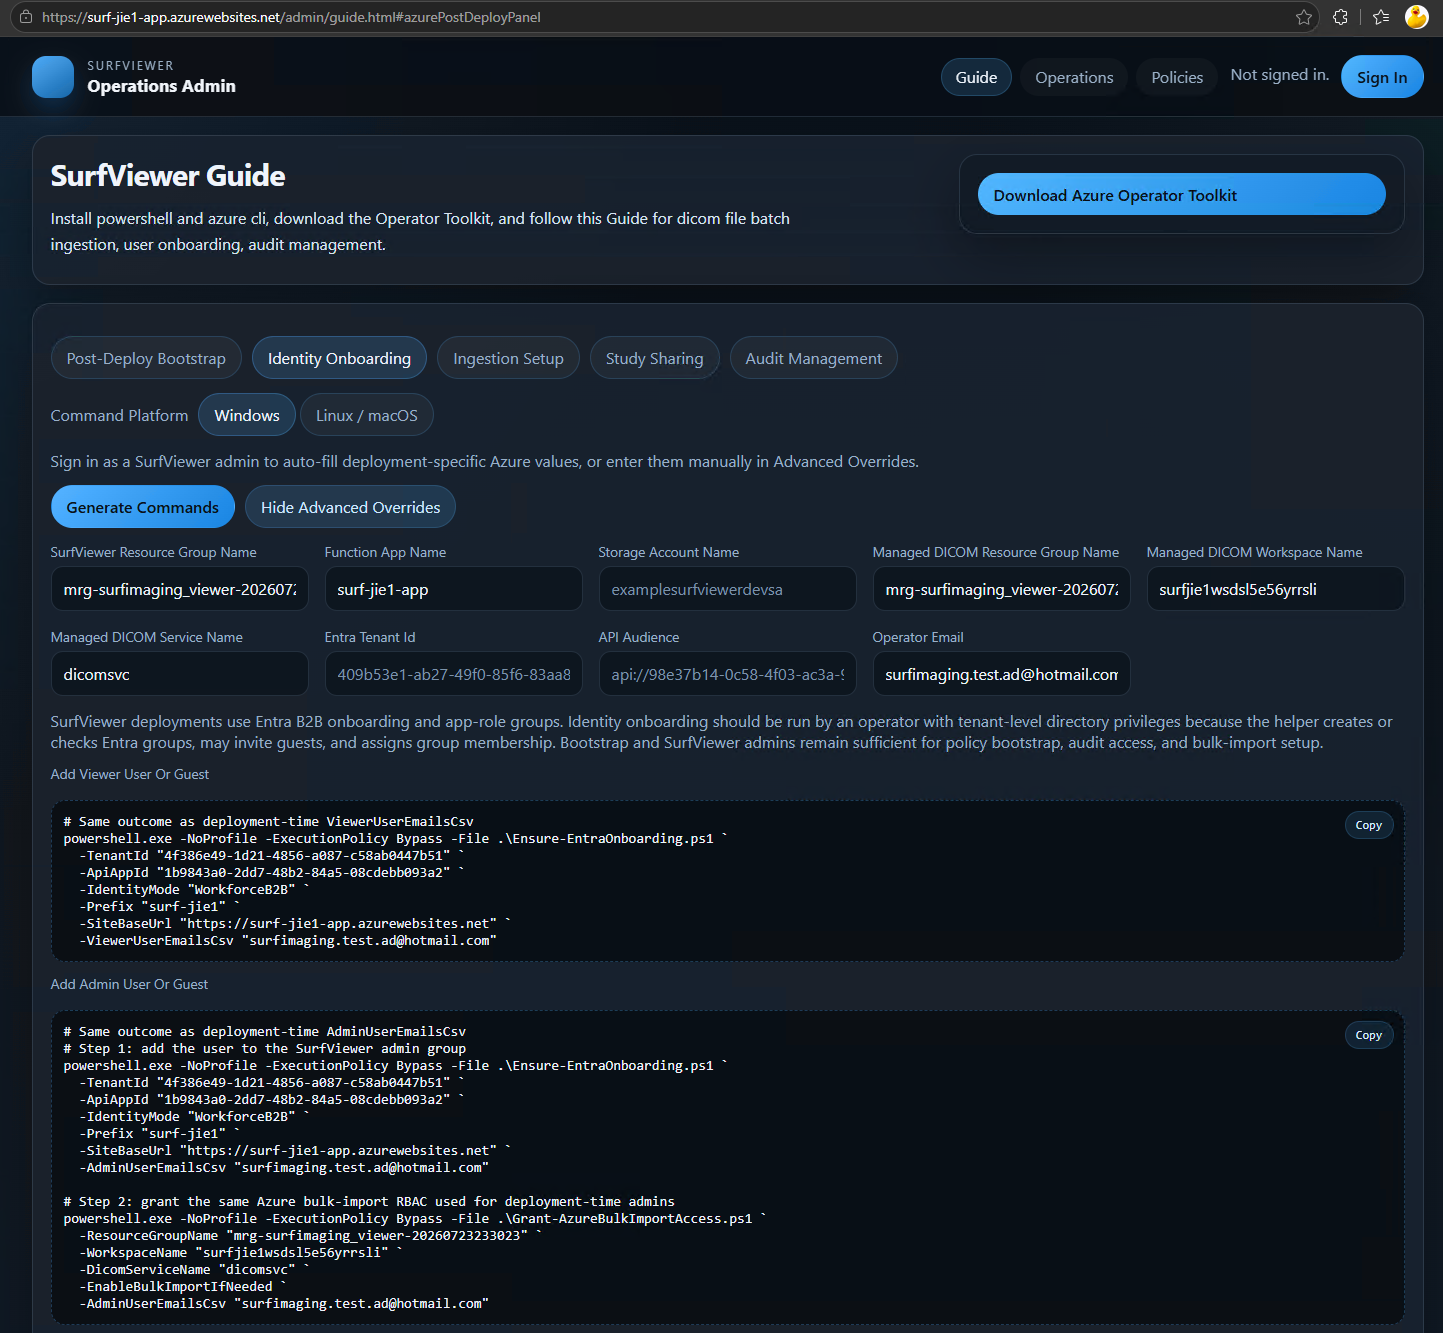Image resolution: width=1443 pixels, height=1333 pixels.
Task: Select Linux / macOS command platform
Action: 367,415
